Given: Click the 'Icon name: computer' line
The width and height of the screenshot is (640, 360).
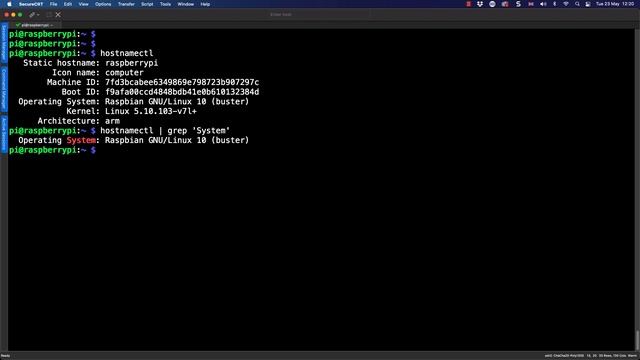Looking at the screenshot, I should coord(98,73).
